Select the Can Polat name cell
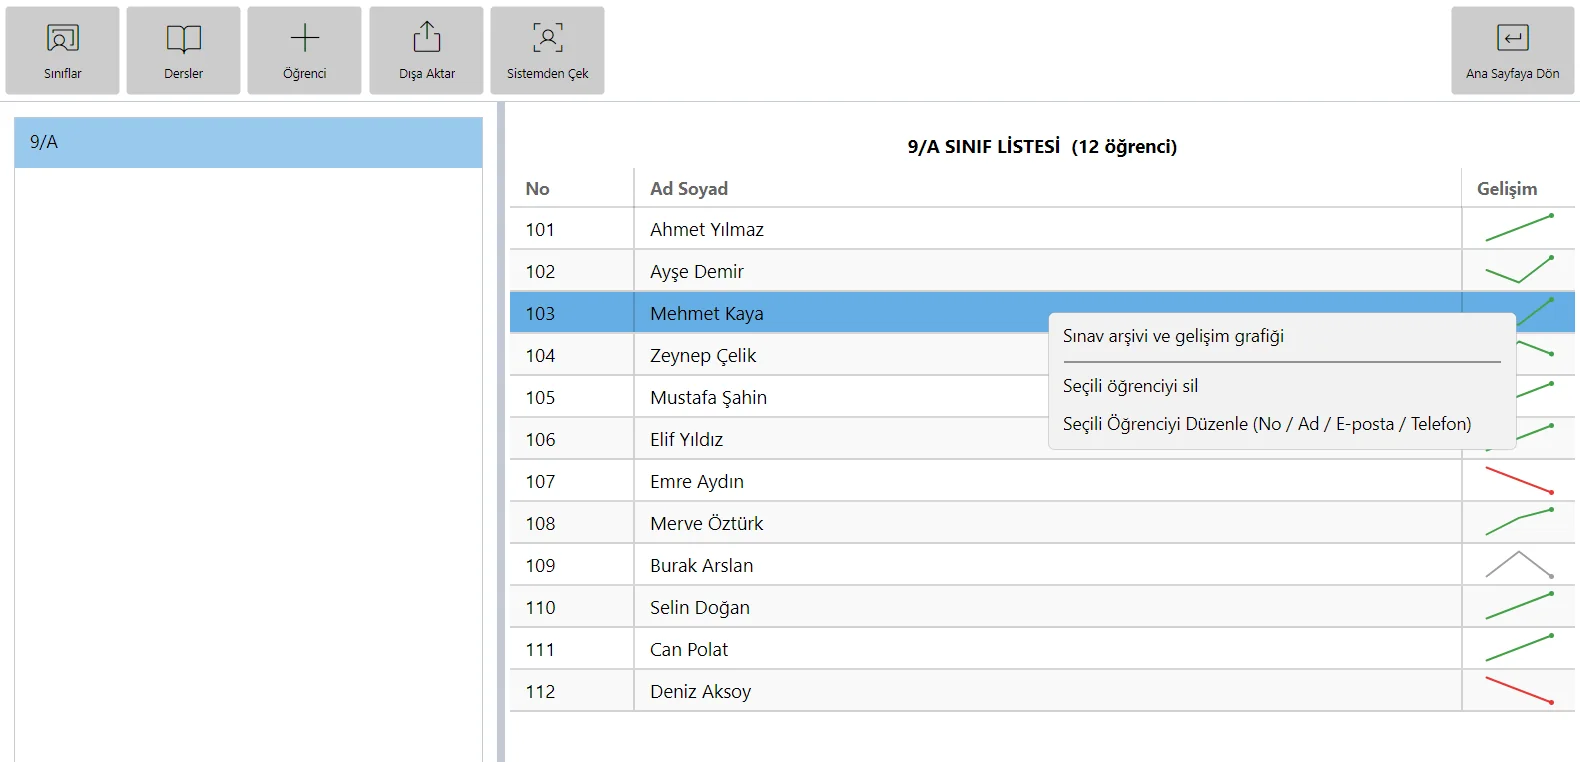The image size is (1580, 762). coord(1047,649)
